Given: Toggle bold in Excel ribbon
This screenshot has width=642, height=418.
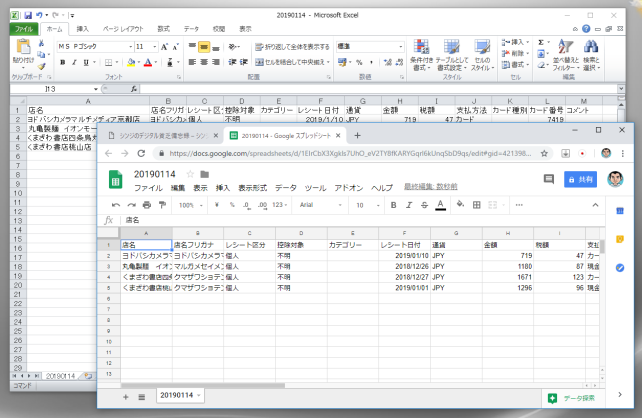Looking at the screenshot, I should click(63, 63).
